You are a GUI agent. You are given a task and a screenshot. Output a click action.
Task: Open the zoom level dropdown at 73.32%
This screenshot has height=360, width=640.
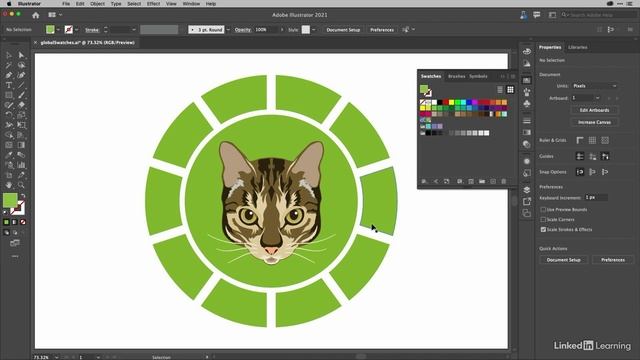tap(56, 357)
